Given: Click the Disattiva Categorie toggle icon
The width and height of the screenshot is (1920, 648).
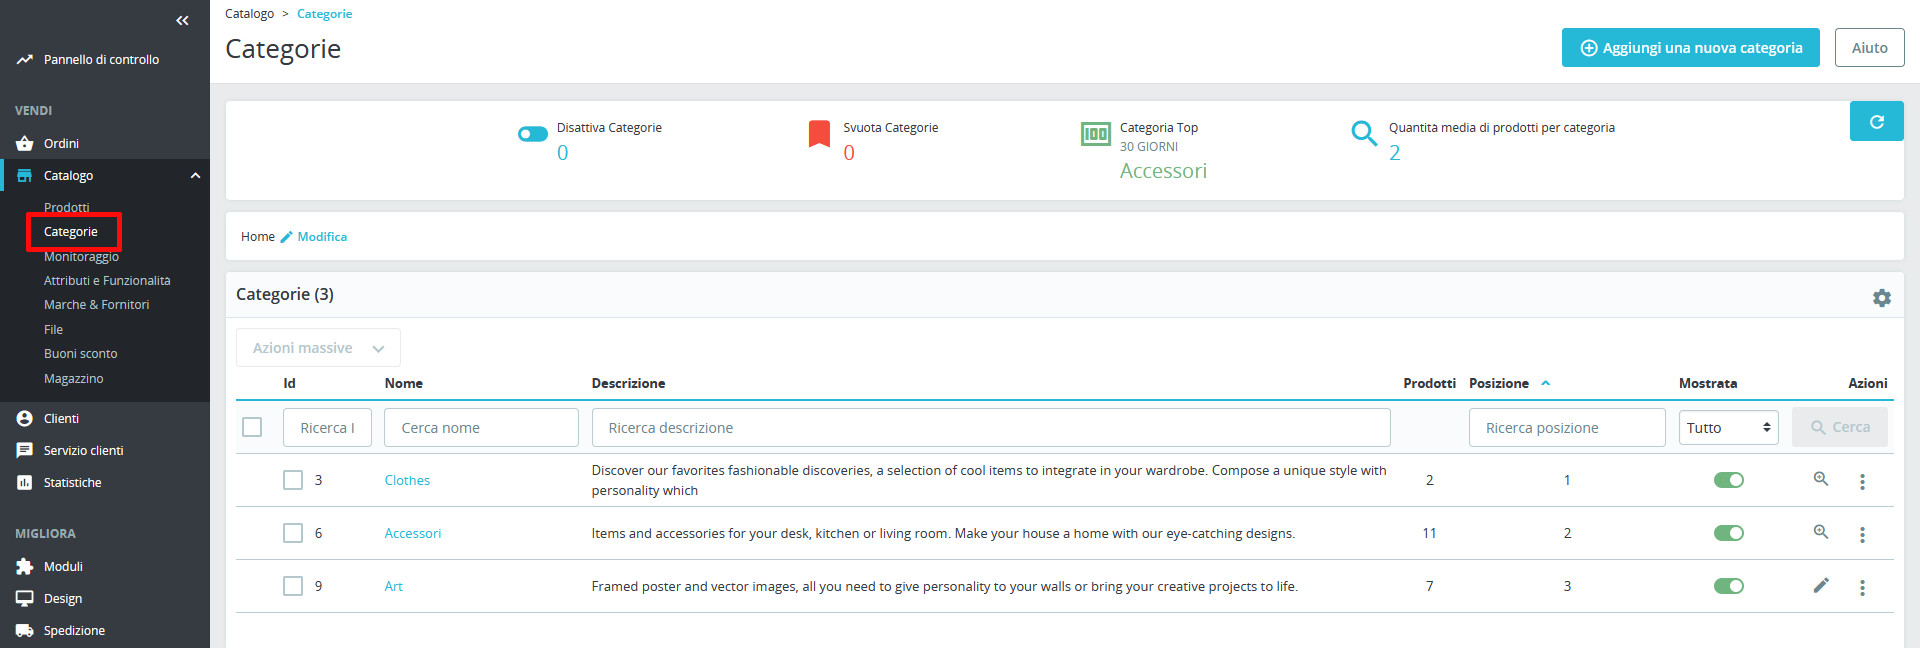Looking at the screenshot, I should (533, 134).
